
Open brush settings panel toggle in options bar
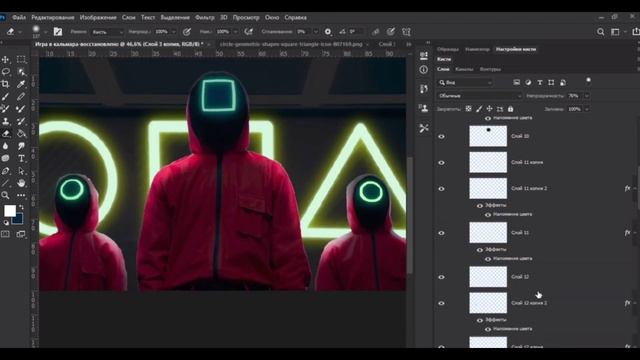[58, 31]
